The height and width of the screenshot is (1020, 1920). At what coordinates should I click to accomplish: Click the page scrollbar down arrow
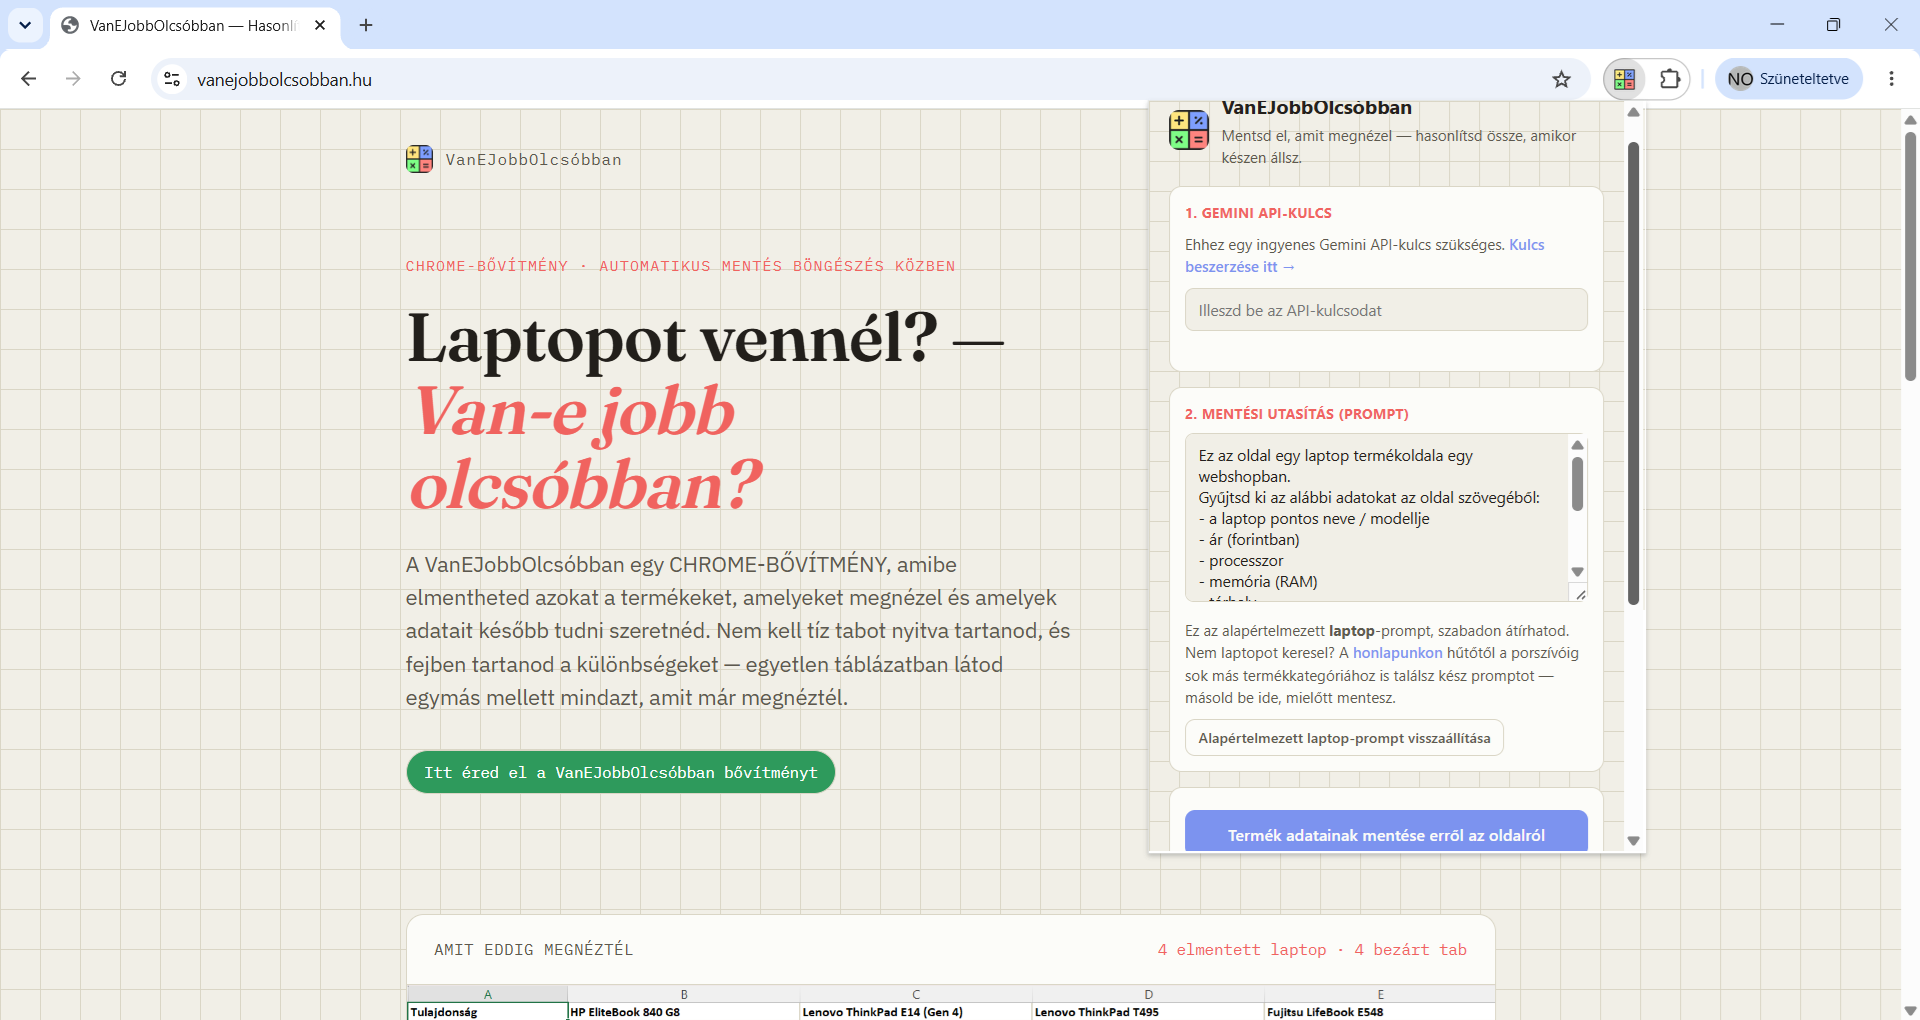(1910, 1010)
